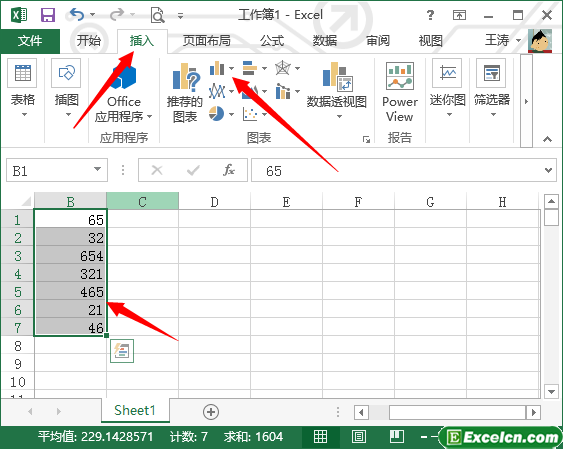Open 迷你图 sparklines group
This screenshot has width=563, height=449.
coord(447,88)
